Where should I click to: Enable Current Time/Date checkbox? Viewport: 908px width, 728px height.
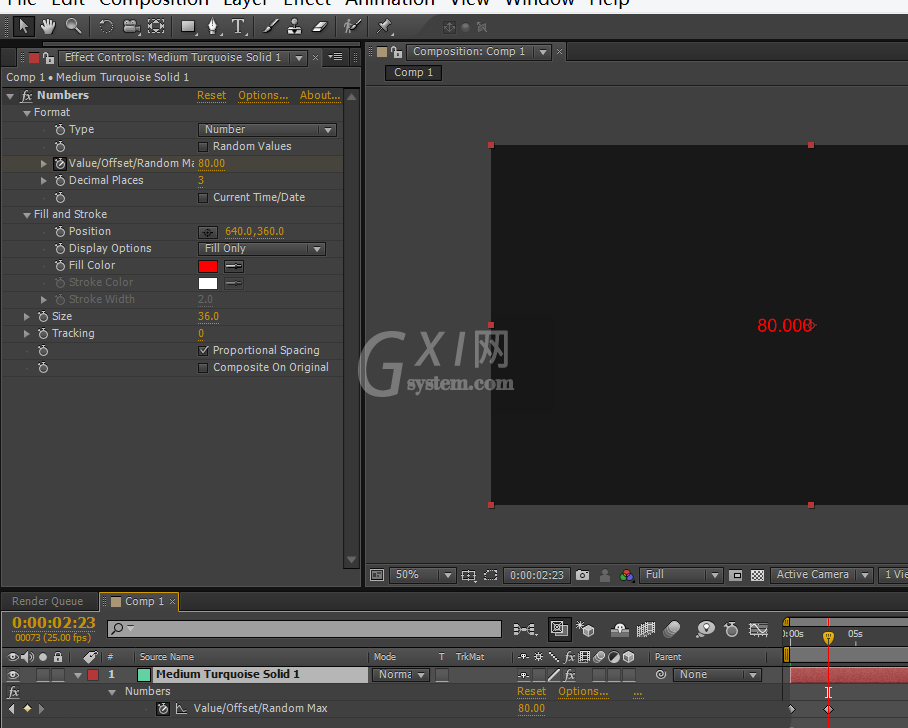tap(203, 197)
